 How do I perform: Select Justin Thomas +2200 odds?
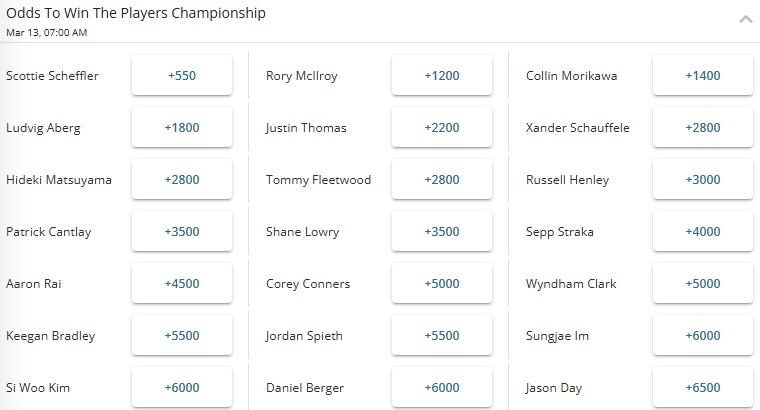coord(442,128)
